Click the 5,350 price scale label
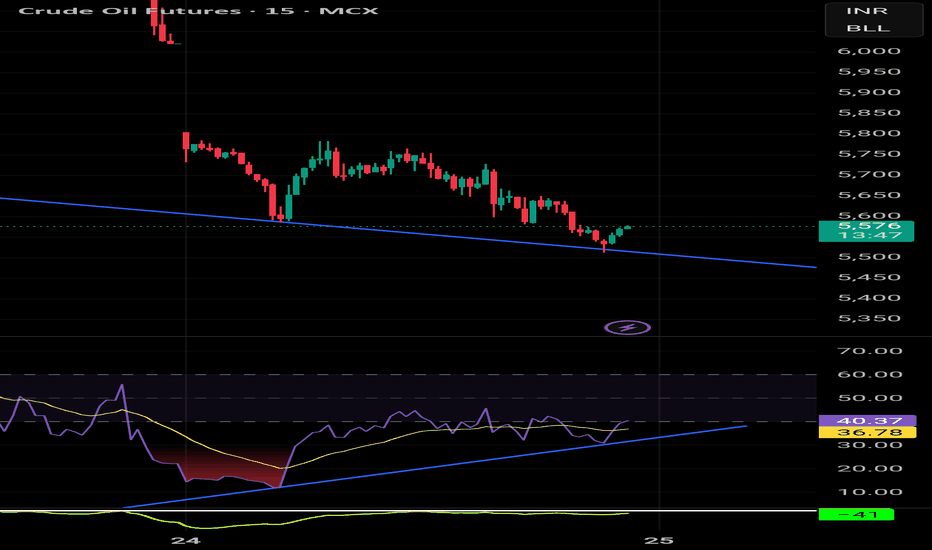Screen dimensions: 932x550 tap(869, 319)
